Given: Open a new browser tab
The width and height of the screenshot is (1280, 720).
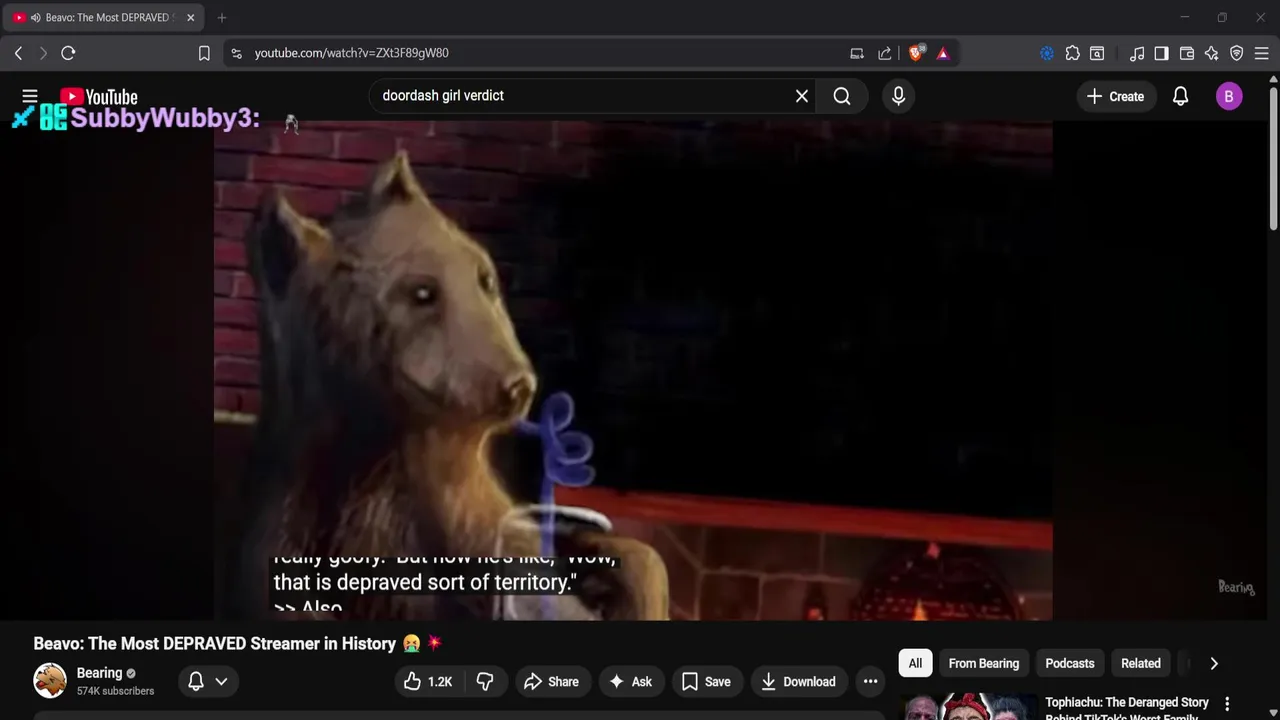Looking at the screenshot, I should [x=222, y=17].
